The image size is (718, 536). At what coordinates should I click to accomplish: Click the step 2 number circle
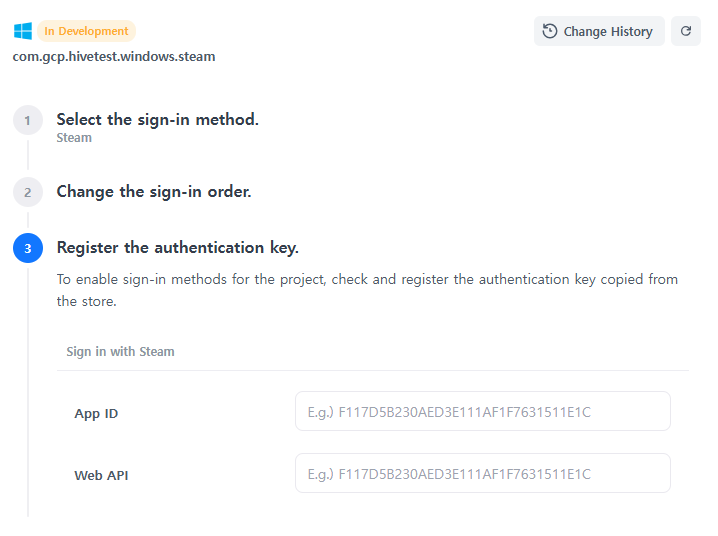pos(28,192)
